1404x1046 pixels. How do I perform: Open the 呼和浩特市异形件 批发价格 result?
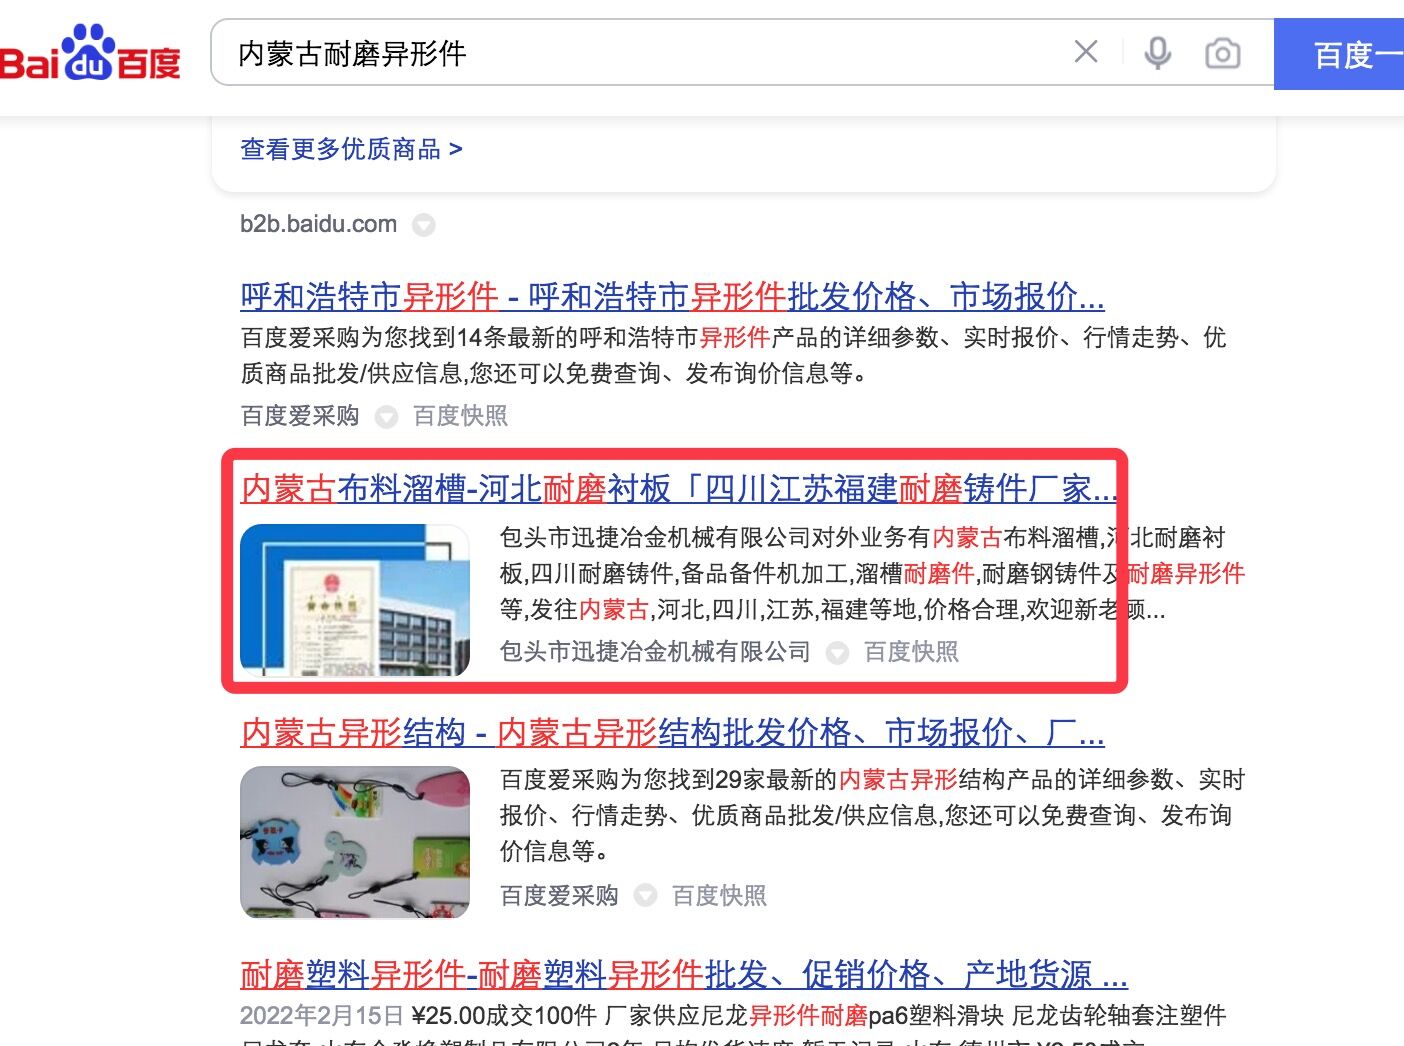(x=672, y=296)
